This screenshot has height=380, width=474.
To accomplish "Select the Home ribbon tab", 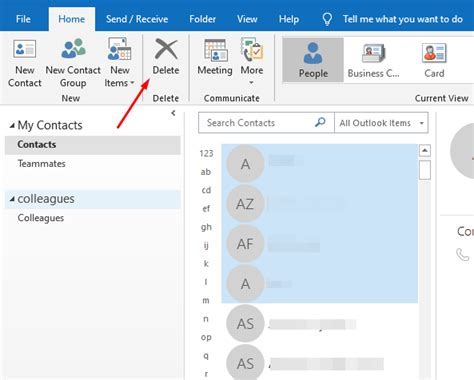I will tap(71, 19).
